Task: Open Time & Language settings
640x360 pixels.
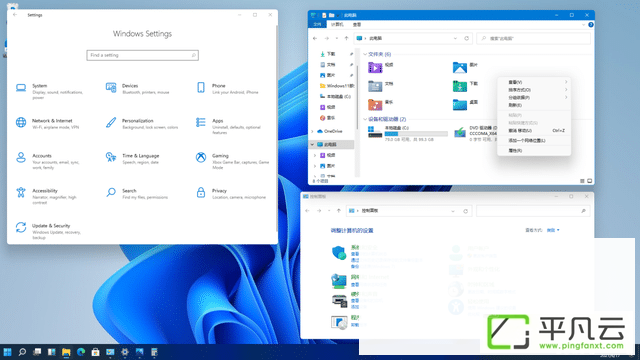Action: coord(133,159)
